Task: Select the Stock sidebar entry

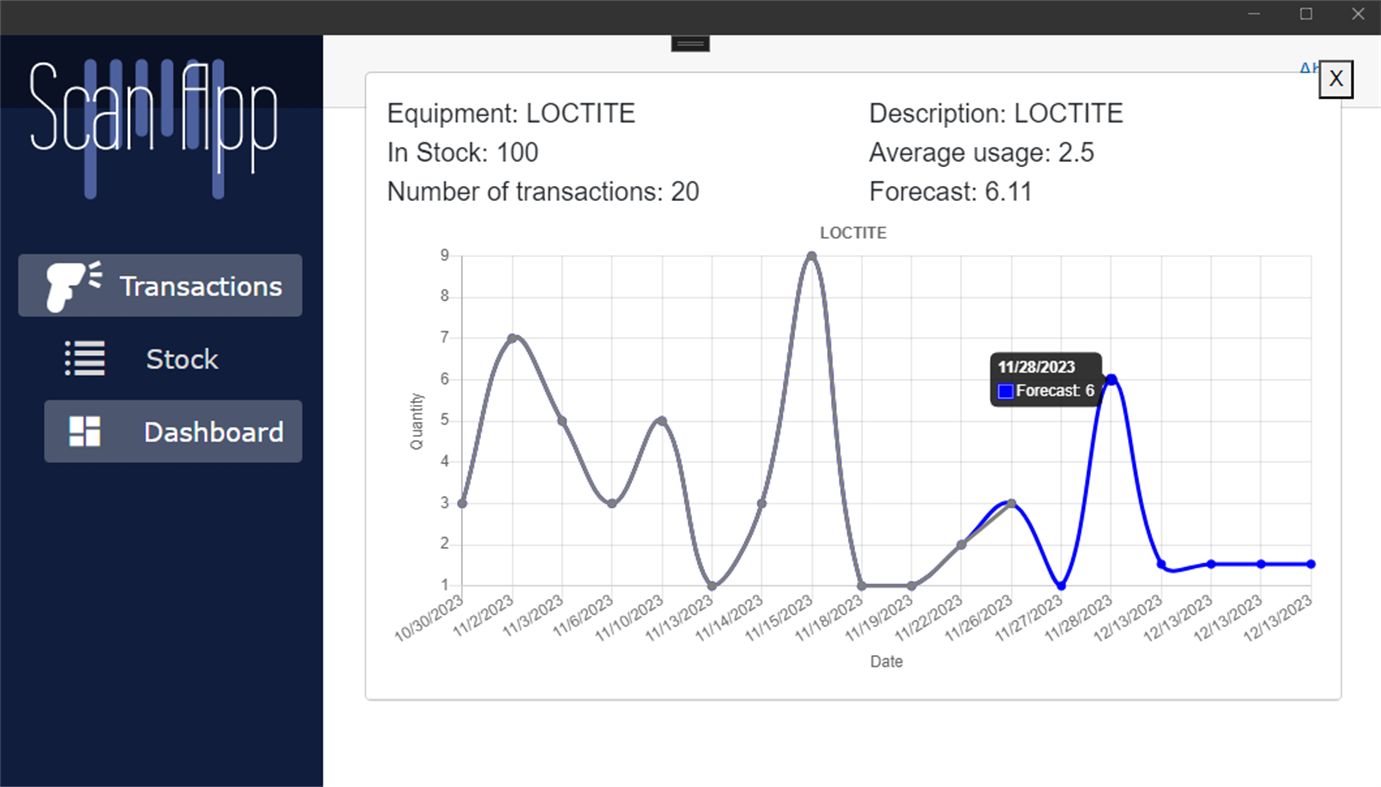Action: point(182,358)
